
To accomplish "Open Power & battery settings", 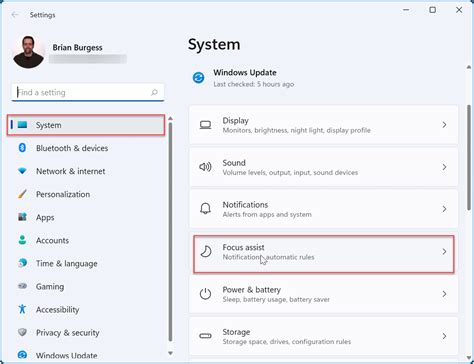I will click(x=323, y=294).
